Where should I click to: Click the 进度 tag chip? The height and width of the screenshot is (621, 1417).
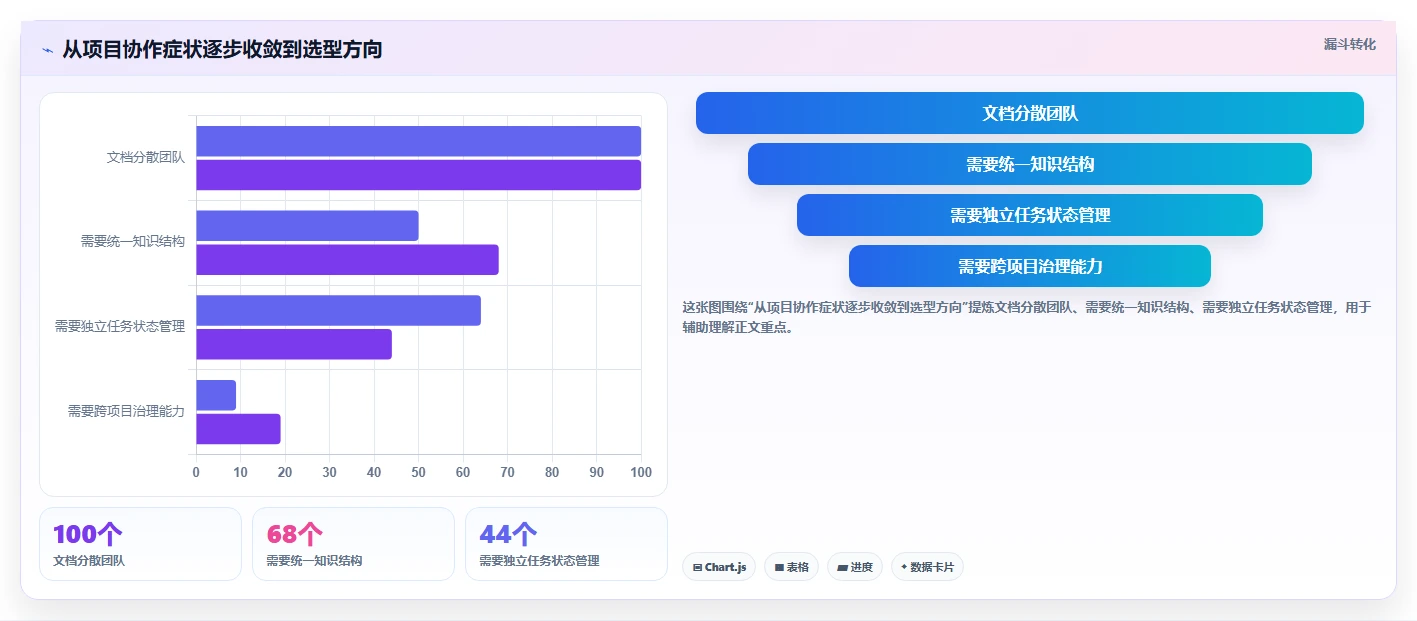click(855, 567)
